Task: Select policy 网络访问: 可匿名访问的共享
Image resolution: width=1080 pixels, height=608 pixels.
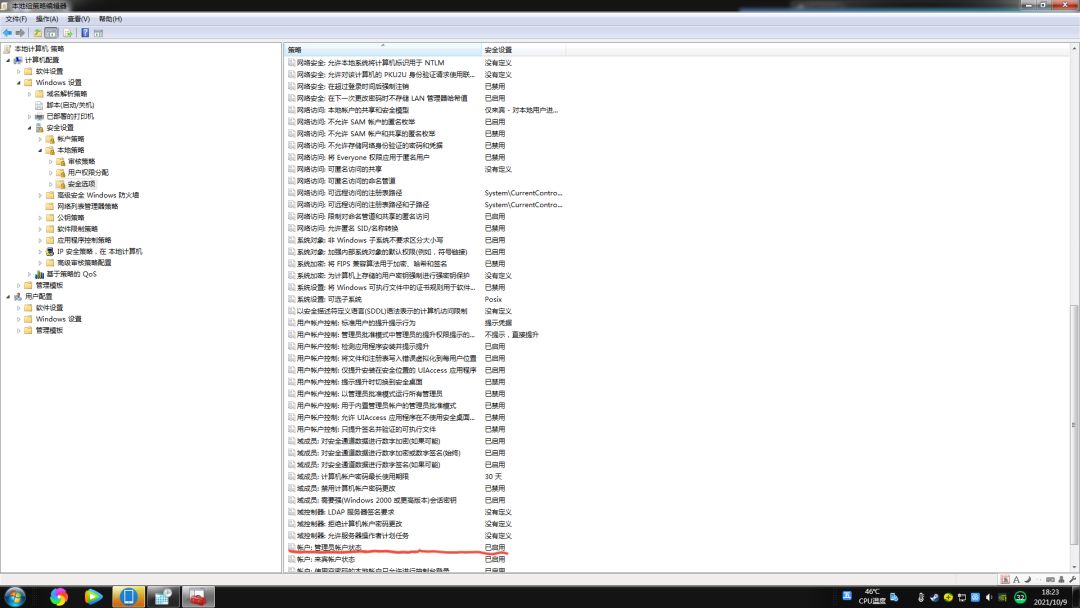Action: [339, 169]
